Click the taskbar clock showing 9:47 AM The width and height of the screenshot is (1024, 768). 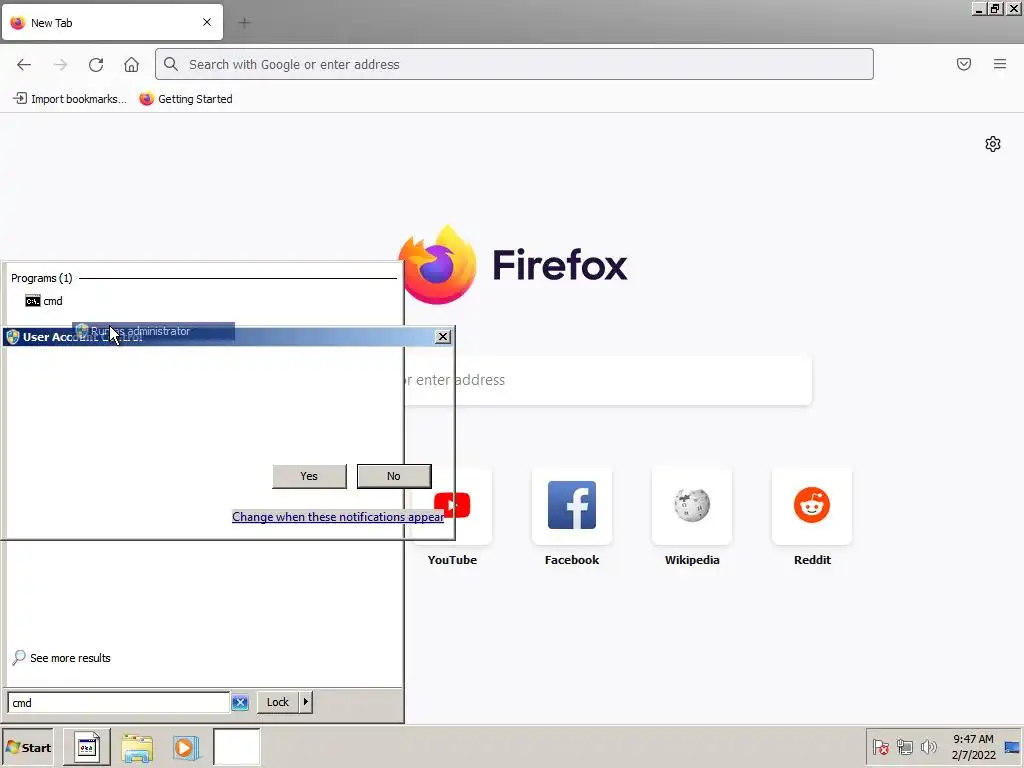(x=973, y=747)
